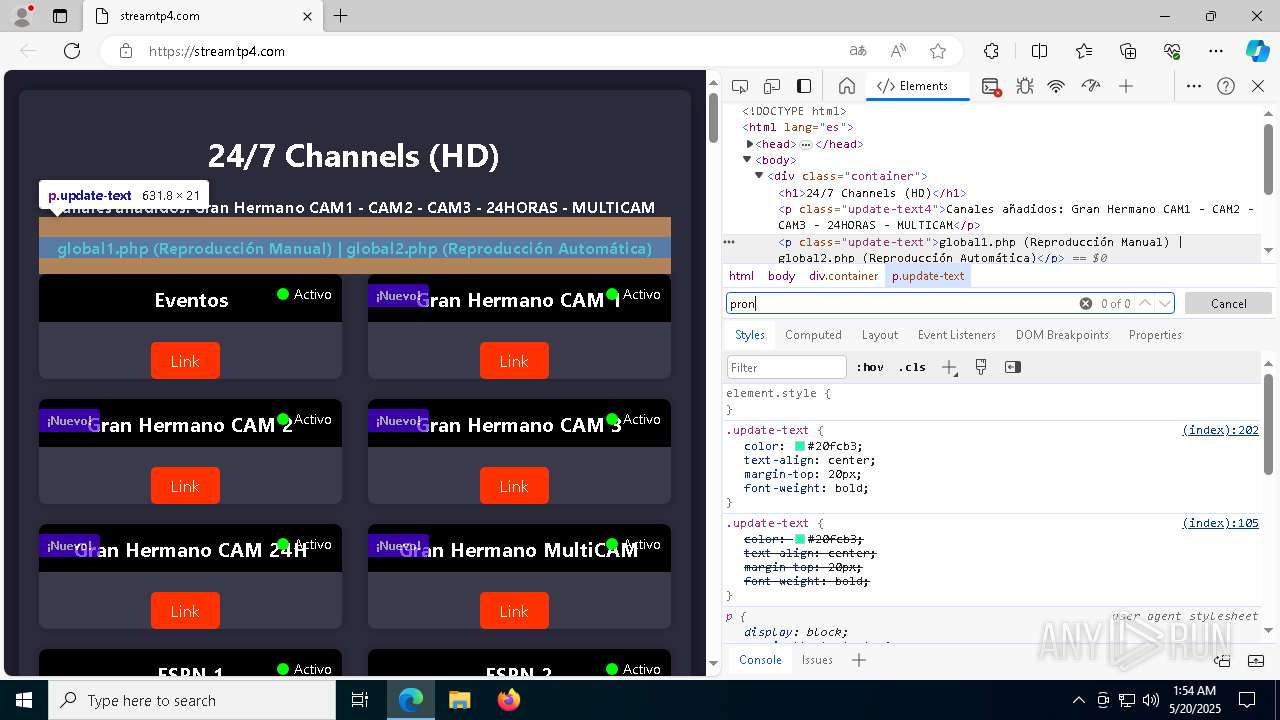Open the Sources bug icon tool
Image resolution: width=1280 pixels, height=720 pixels.
pyautogui.click(x=1024, y=86)
